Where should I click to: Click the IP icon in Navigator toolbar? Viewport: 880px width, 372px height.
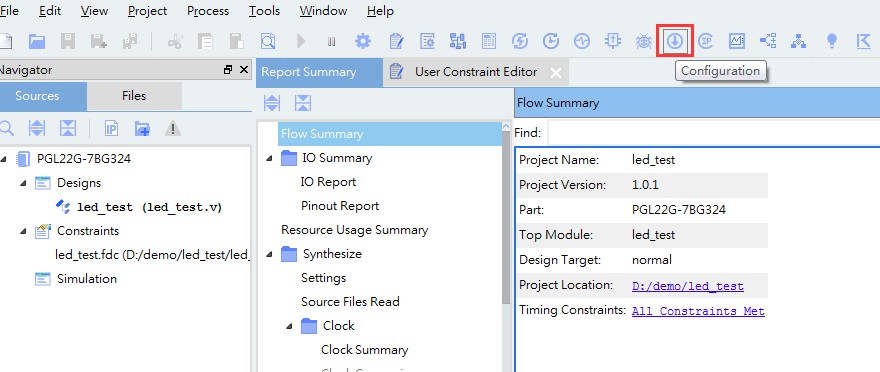pos(111,128)
